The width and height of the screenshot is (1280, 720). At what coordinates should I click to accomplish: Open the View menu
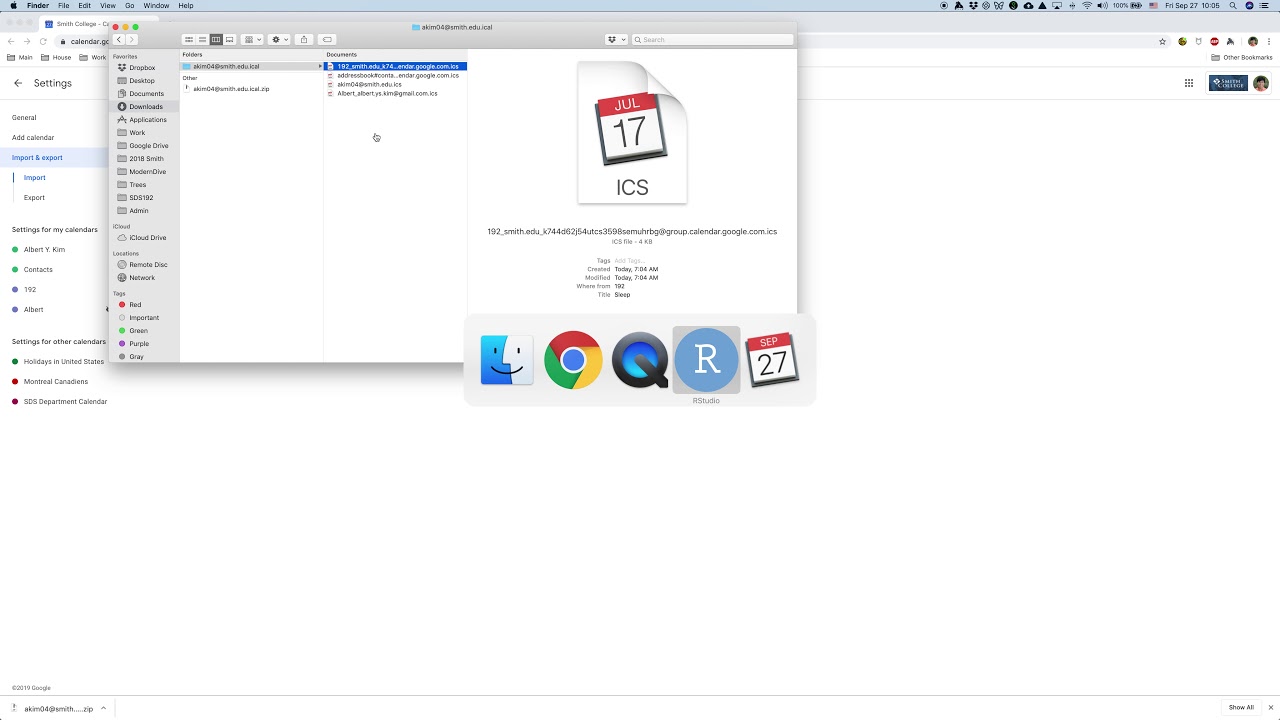[x=107, y=5]
